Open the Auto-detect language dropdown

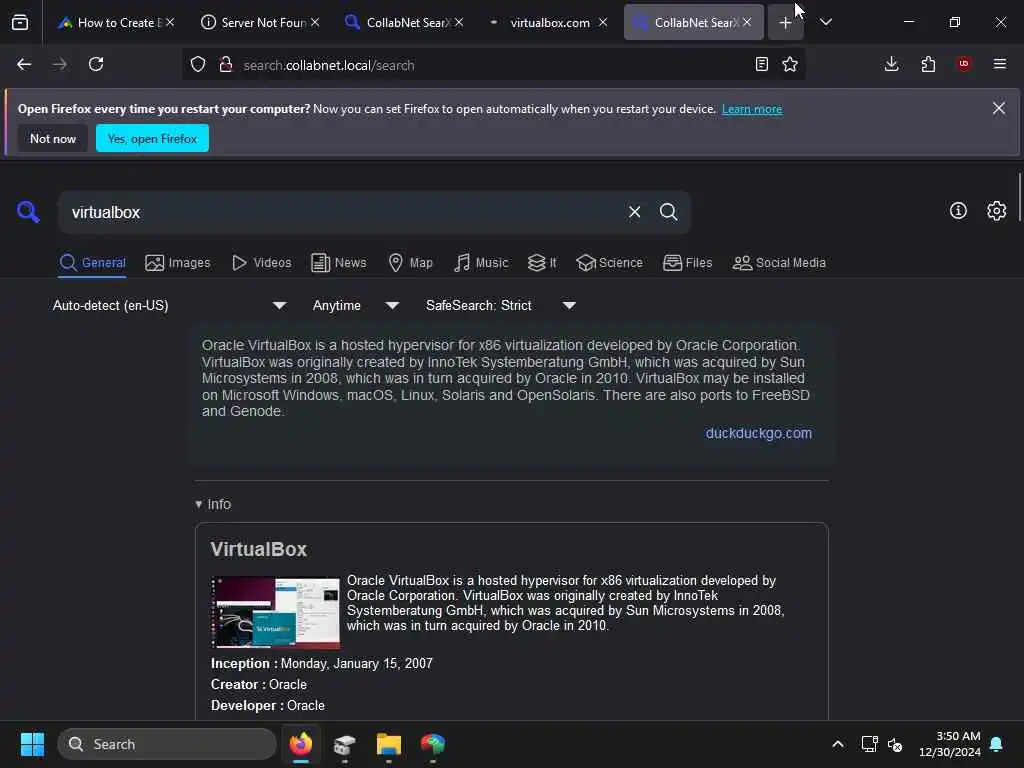pos(170,305)
